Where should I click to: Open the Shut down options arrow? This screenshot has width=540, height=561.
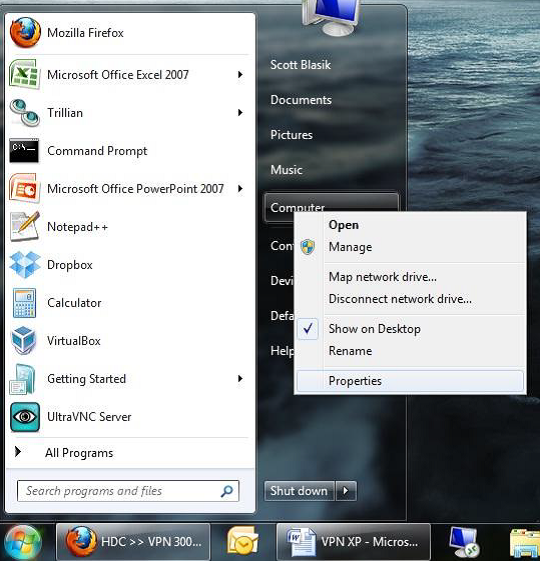coord(346,491)
